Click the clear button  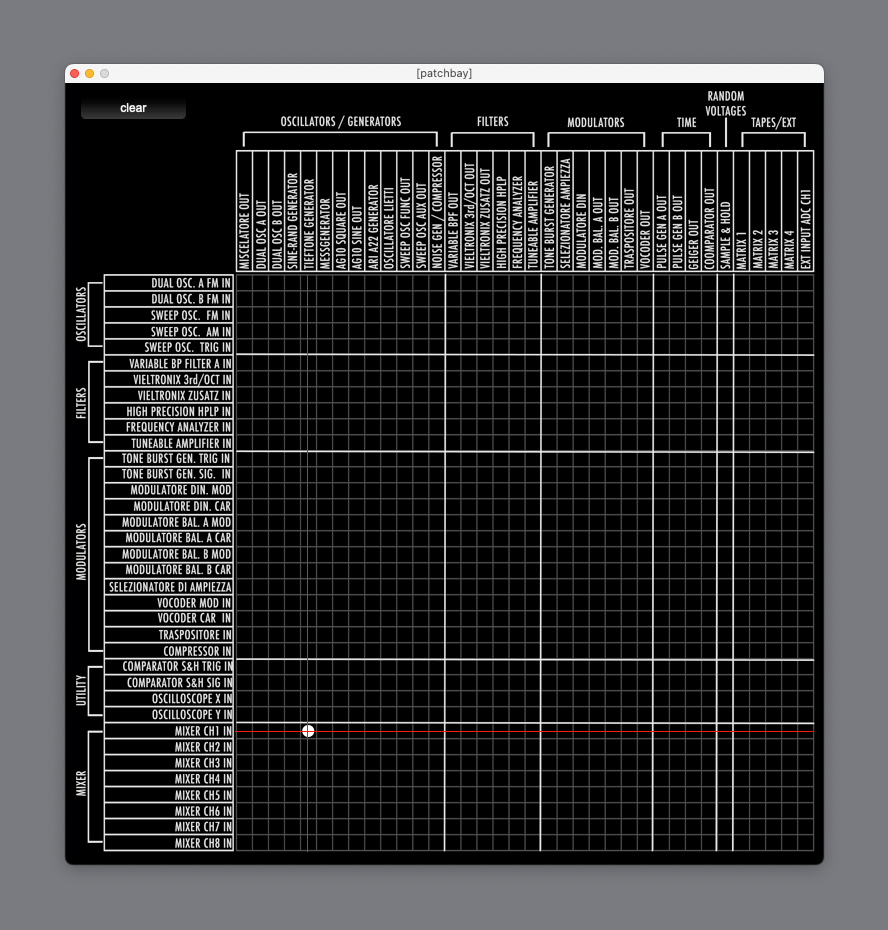[133, 108]
